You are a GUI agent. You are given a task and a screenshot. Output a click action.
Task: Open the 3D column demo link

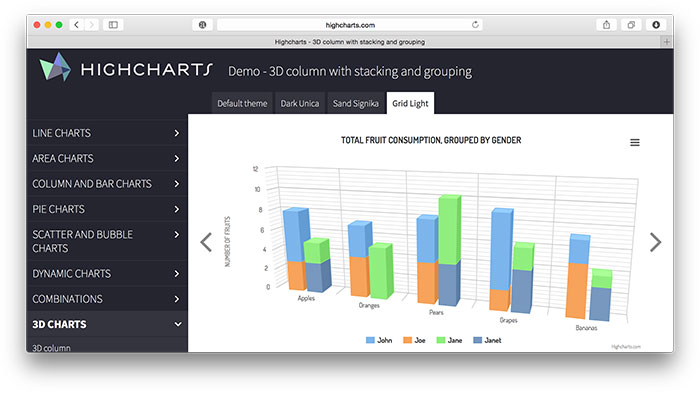(51, 348)
